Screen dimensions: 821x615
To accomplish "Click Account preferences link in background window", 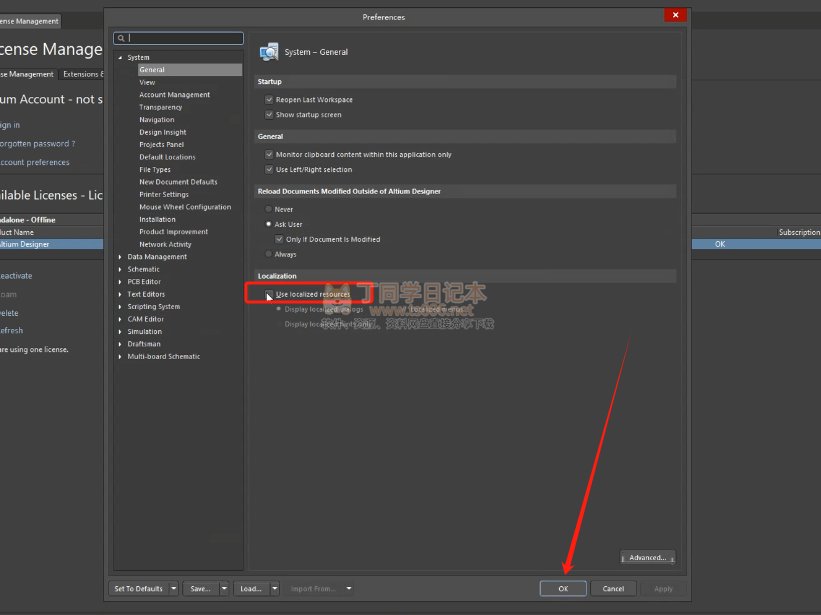I will pyautogui.click(x=35, y=162).
